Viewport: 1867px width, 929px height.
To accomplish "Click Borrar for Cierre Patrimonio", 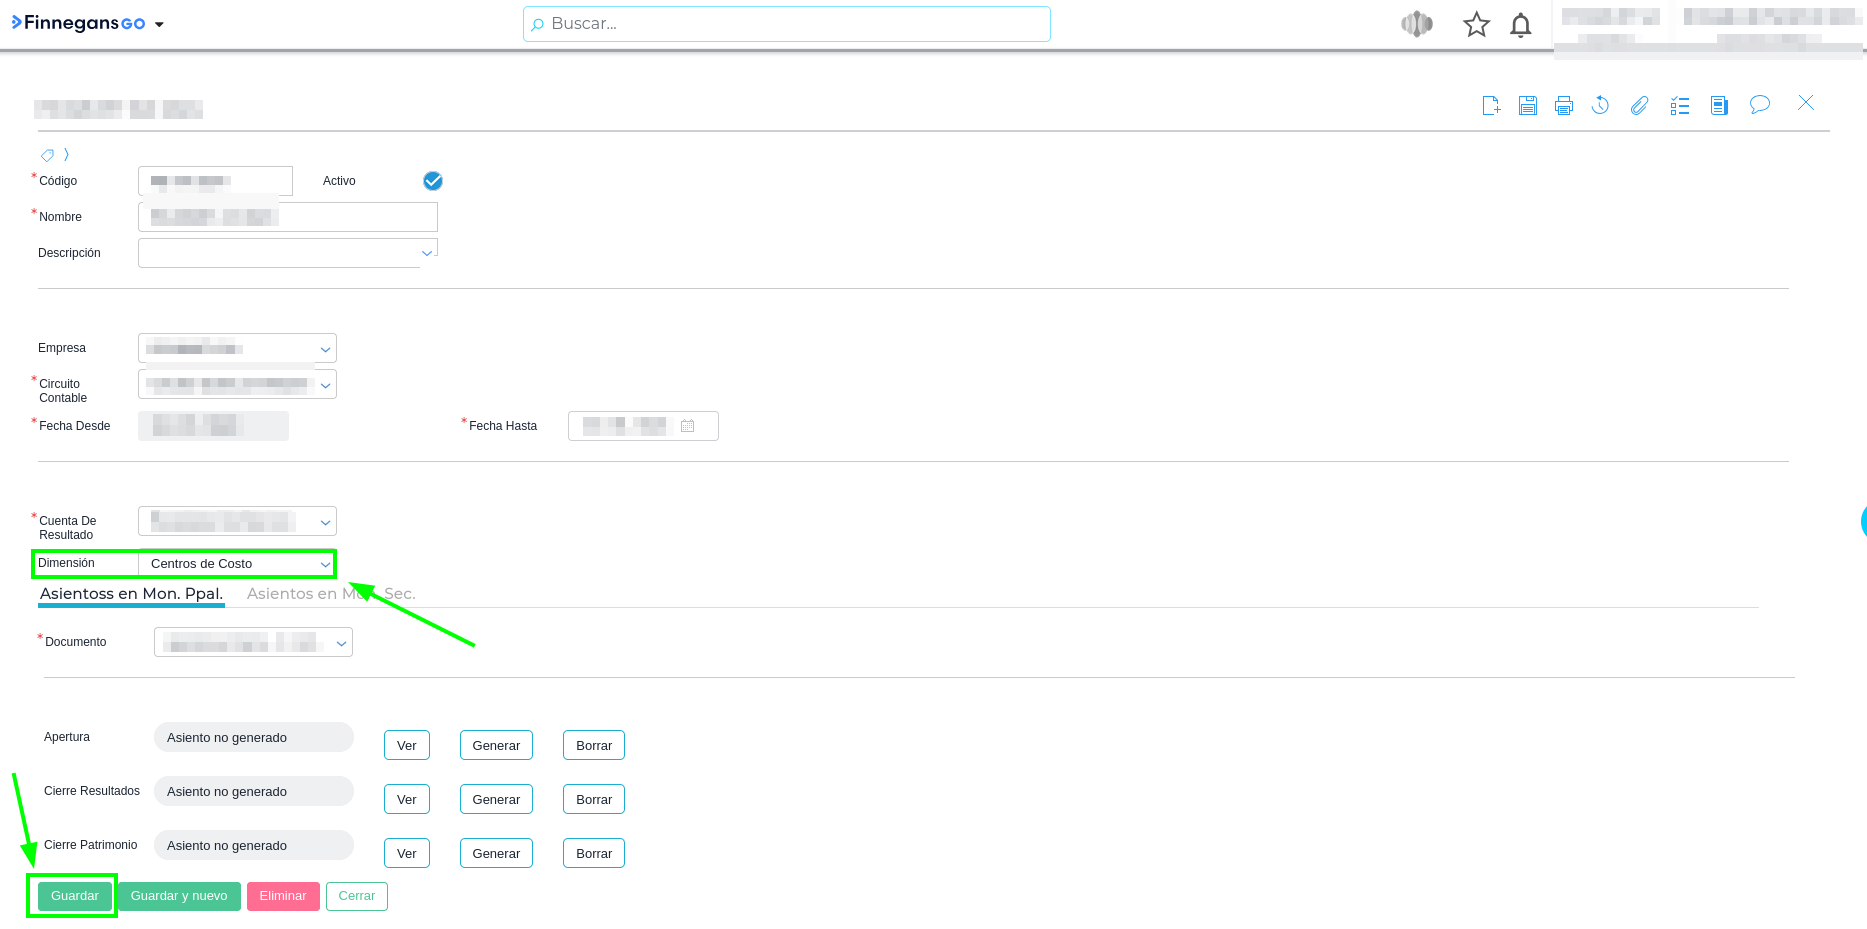I will pos(594,854).
